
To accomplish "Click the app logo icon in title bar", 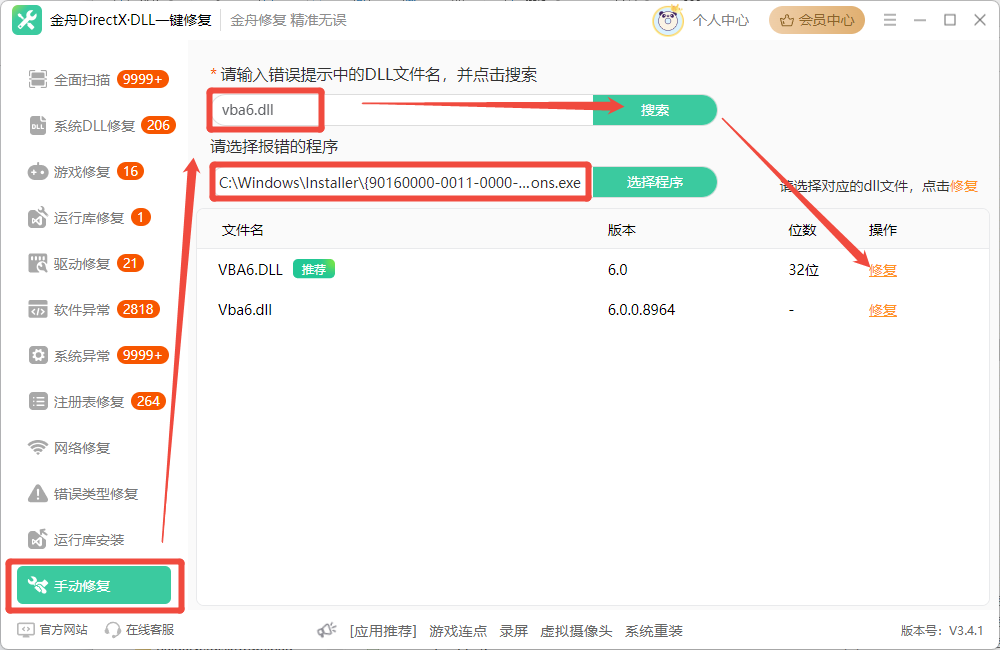I will point(27,20).
